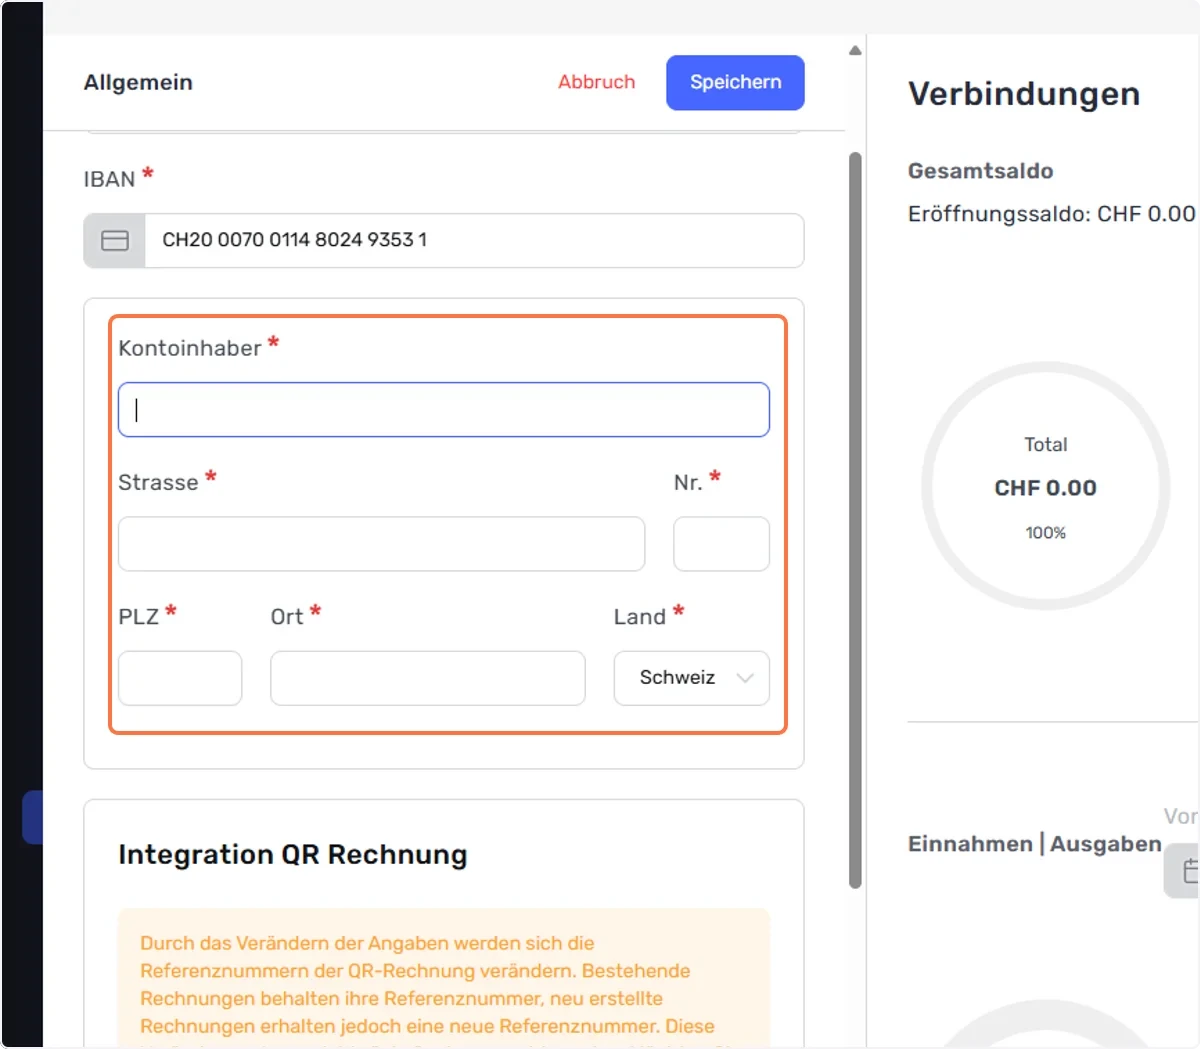Click the Verbindungen title

(1024, 94)
